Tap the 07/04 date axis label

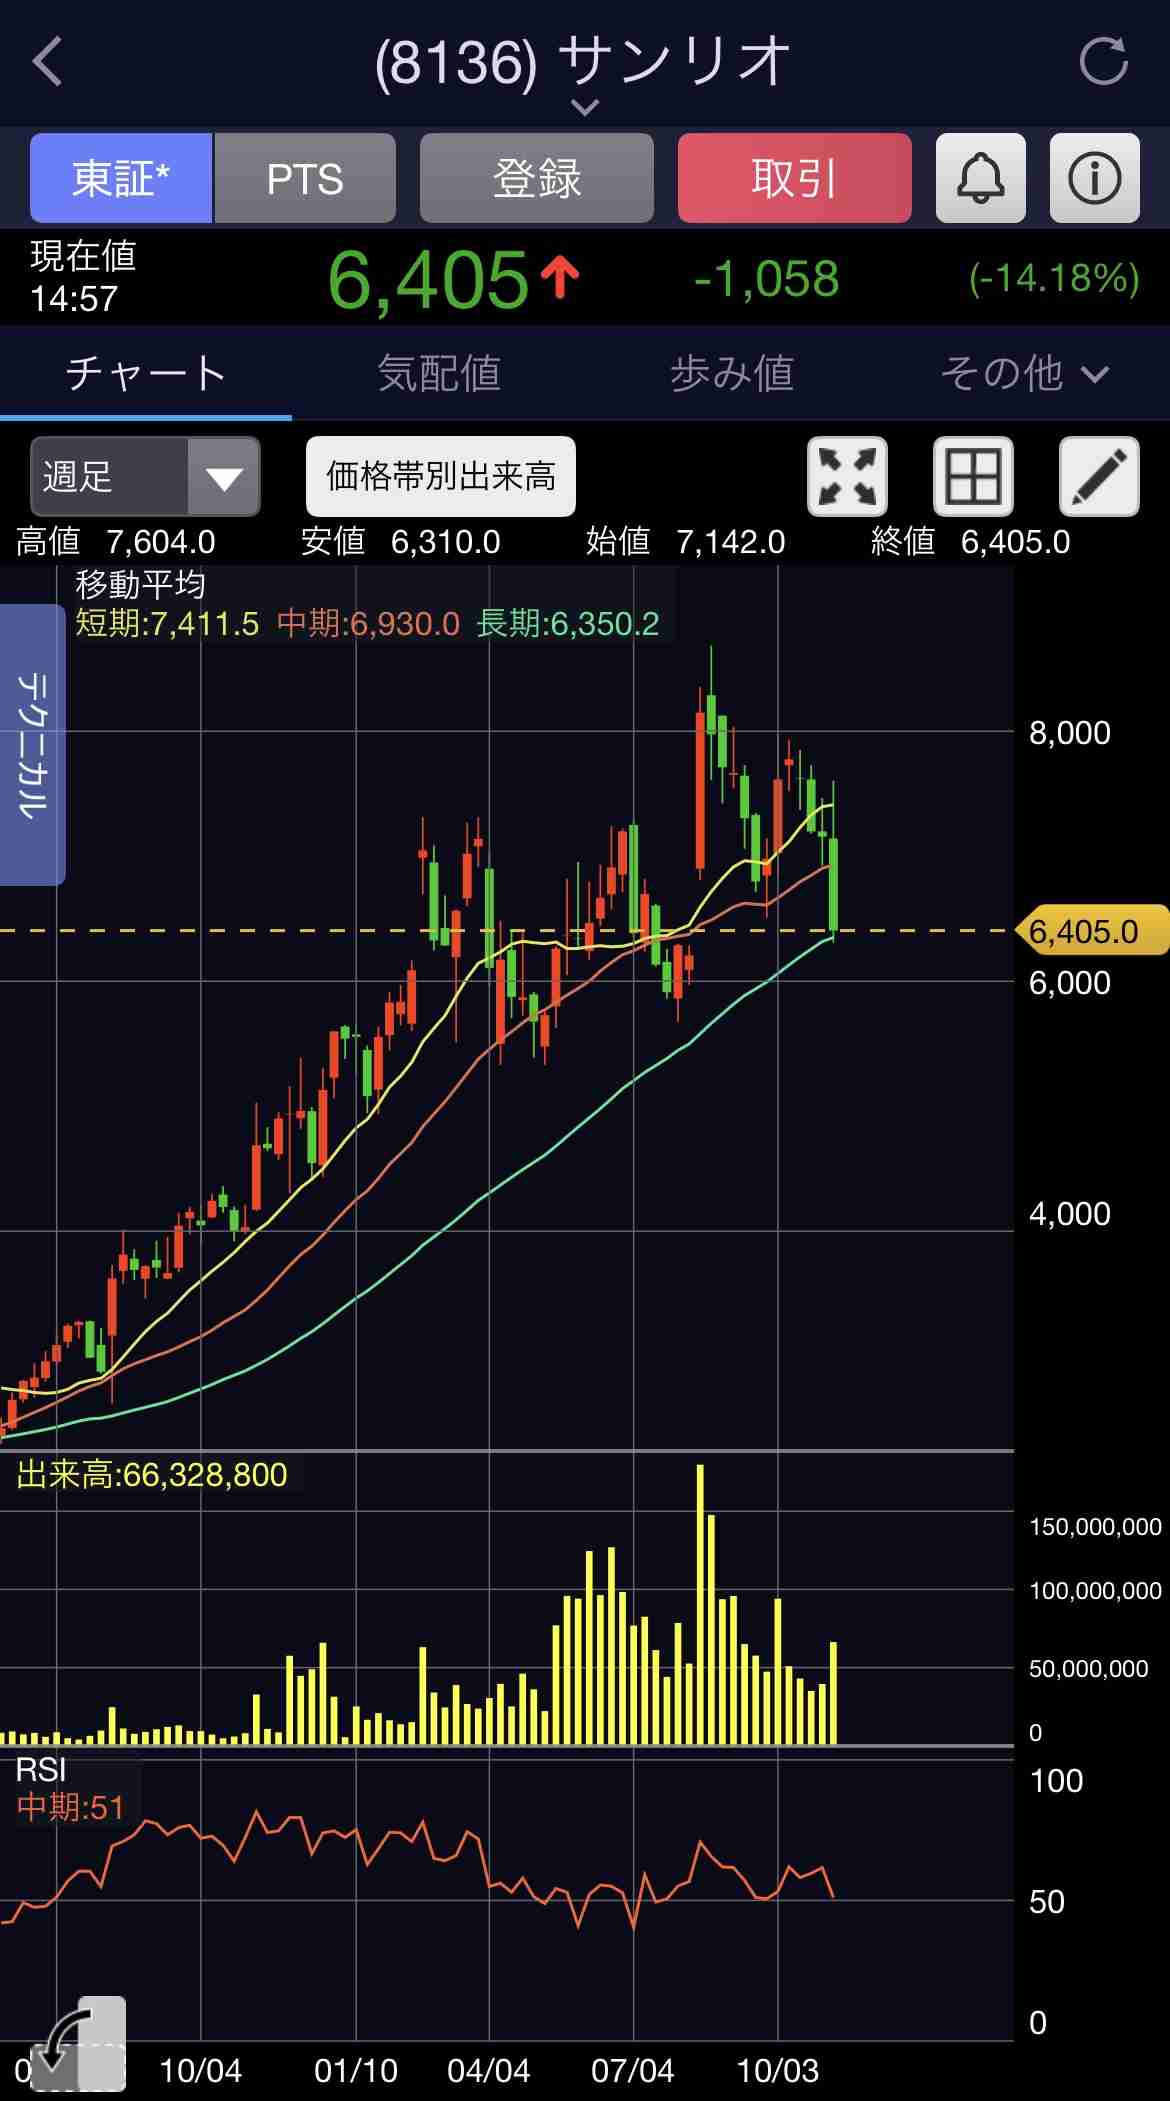coord(632,2070)
